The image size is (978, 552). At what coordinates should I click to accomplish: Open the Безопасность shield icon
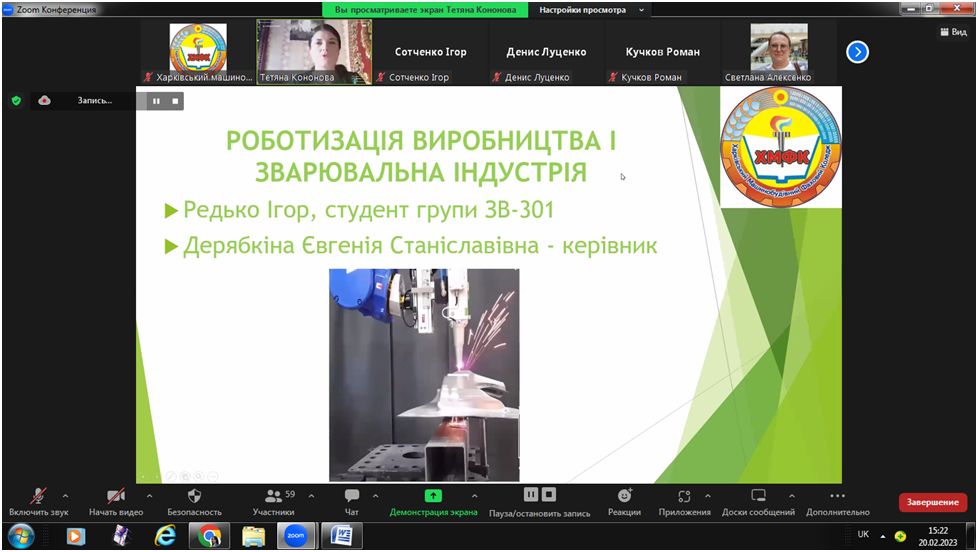click(x=195, y=496)
